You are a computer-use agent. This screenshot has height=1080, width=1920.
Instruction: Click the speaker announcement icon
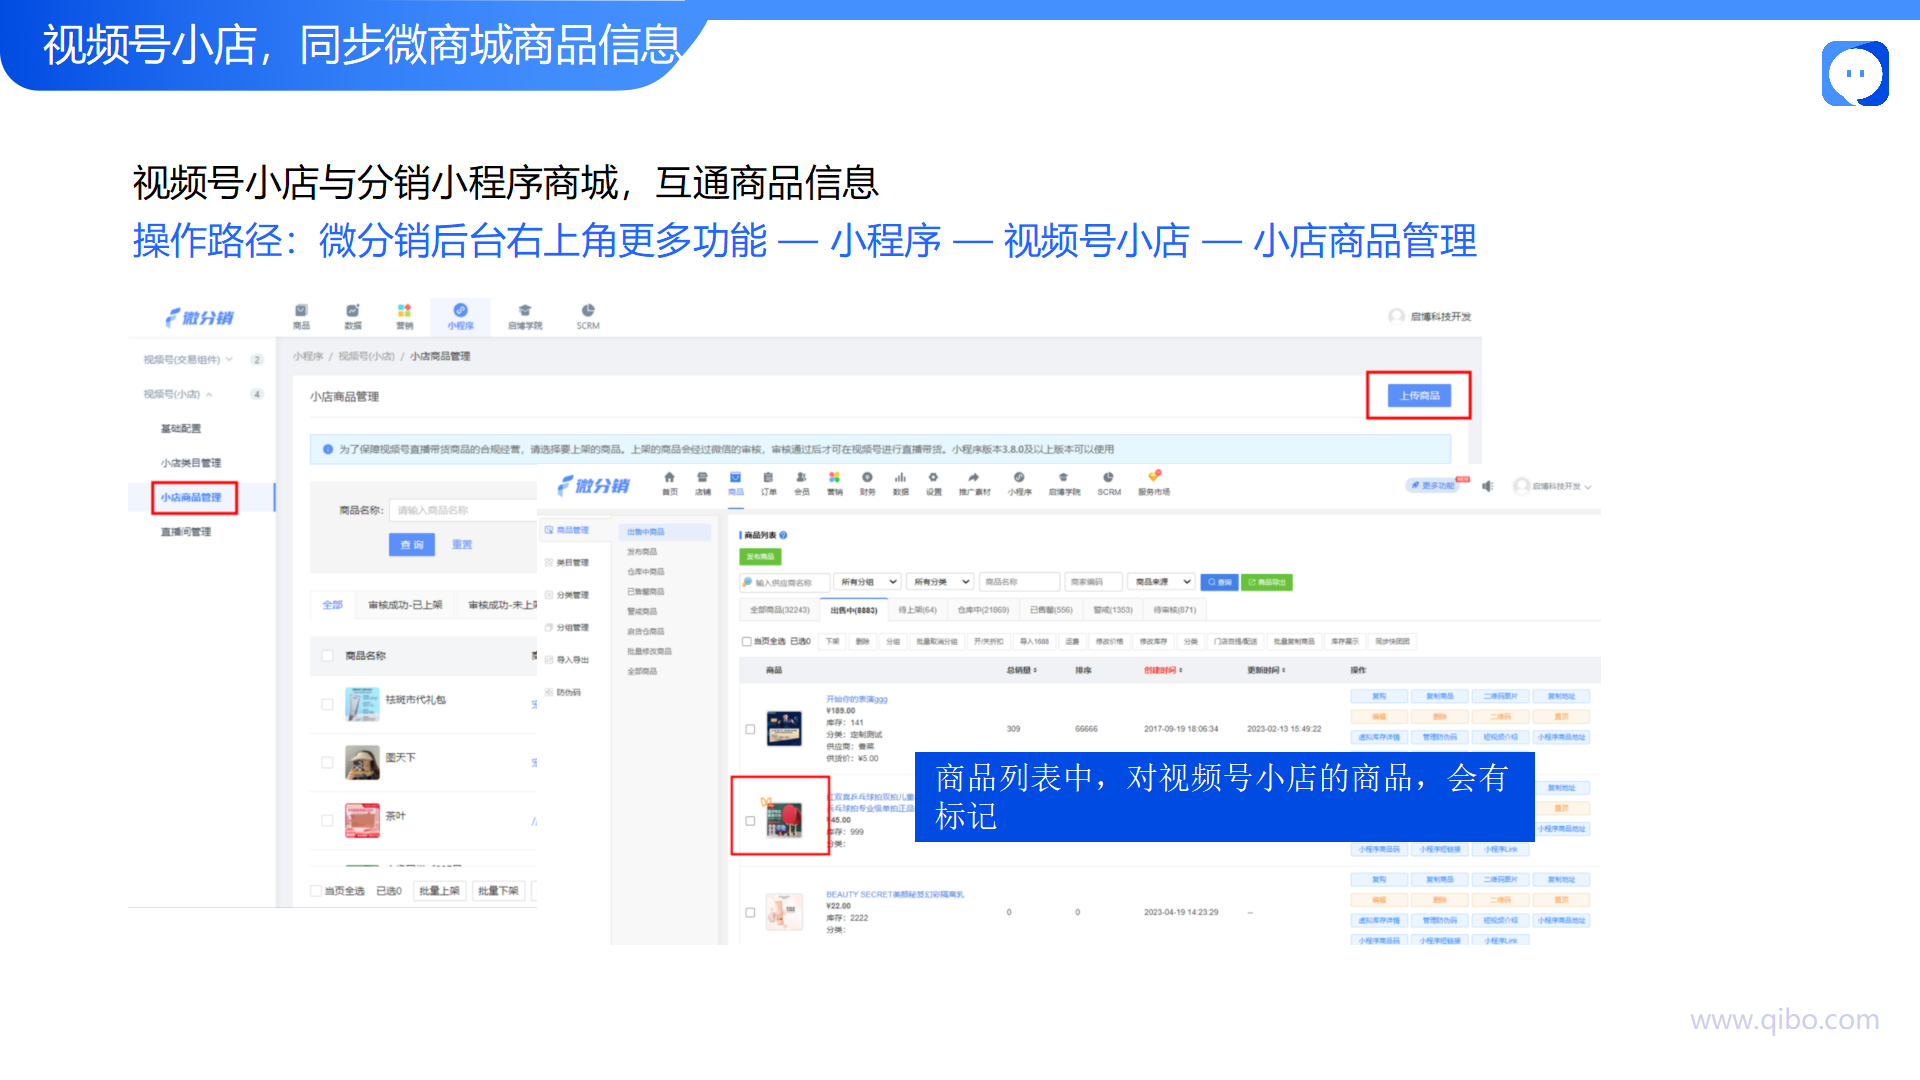coord(1487,486)
